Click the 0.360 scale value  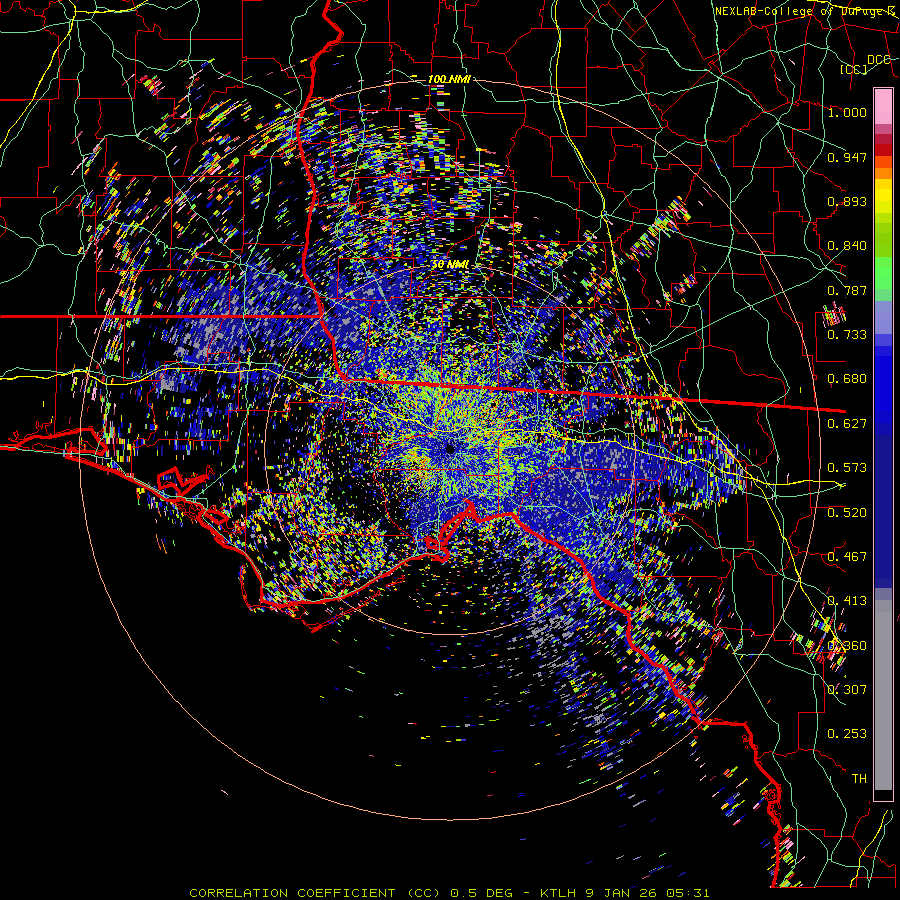pyautogui.click(x=847, y=646)
